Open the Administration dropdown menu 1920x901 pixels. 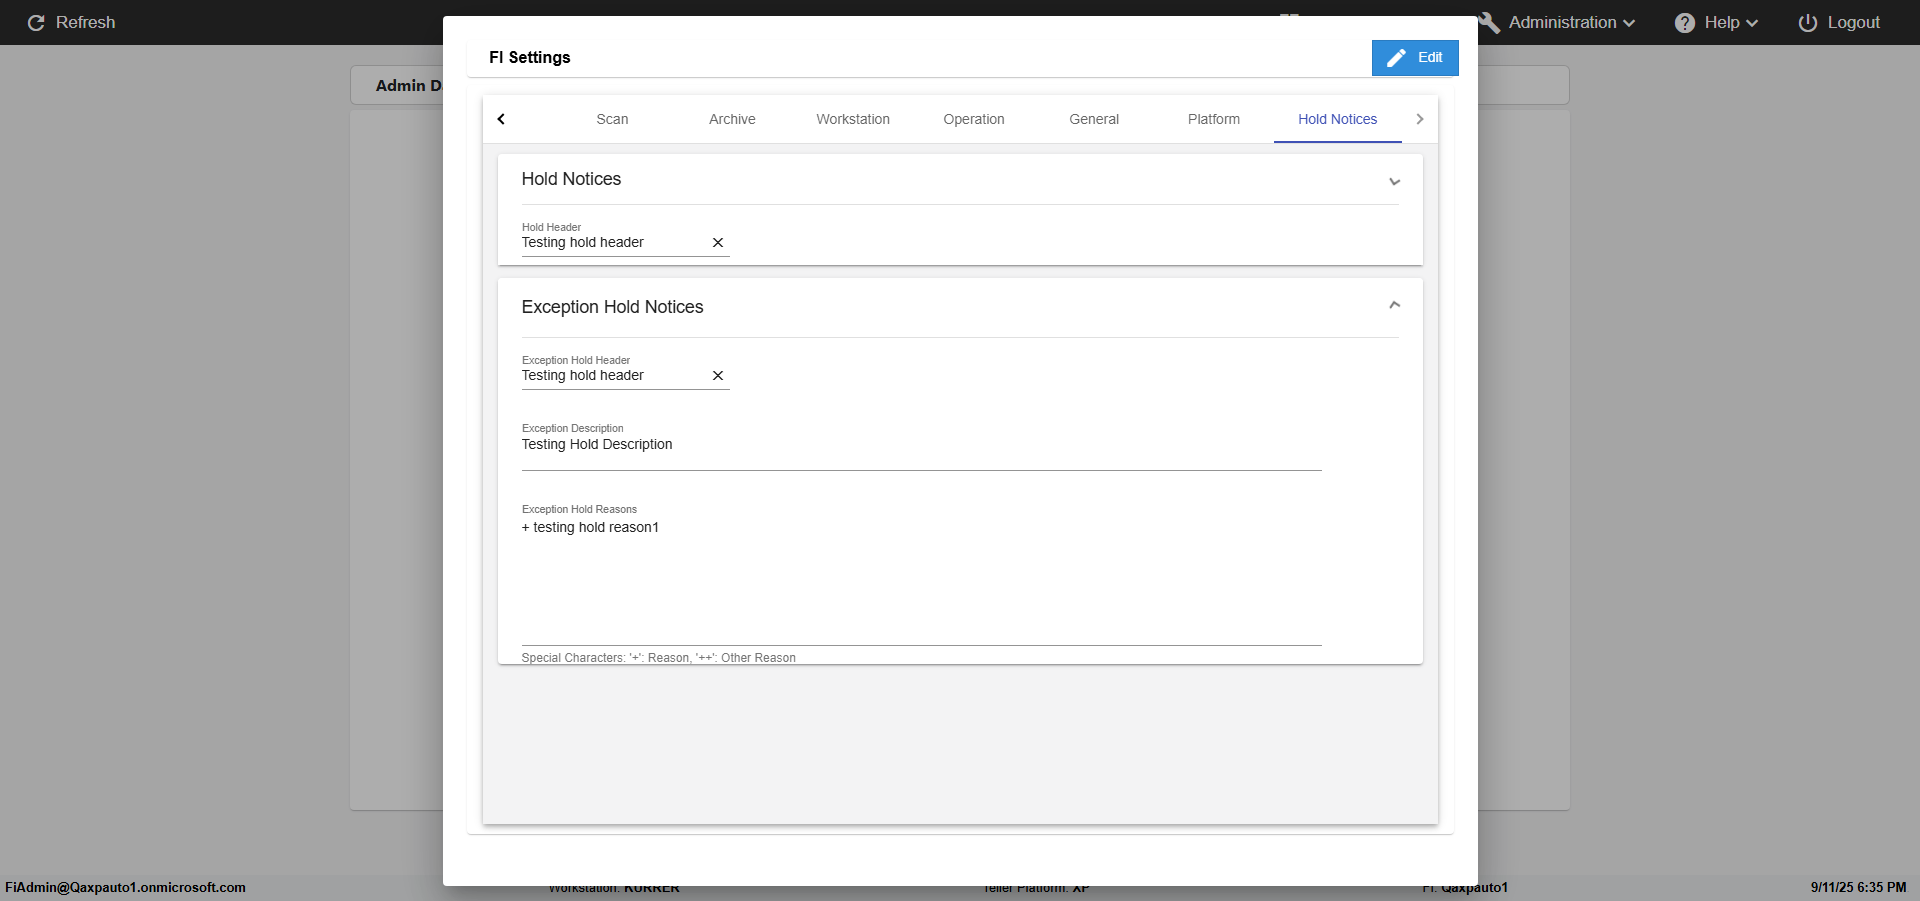[1571, 23]
